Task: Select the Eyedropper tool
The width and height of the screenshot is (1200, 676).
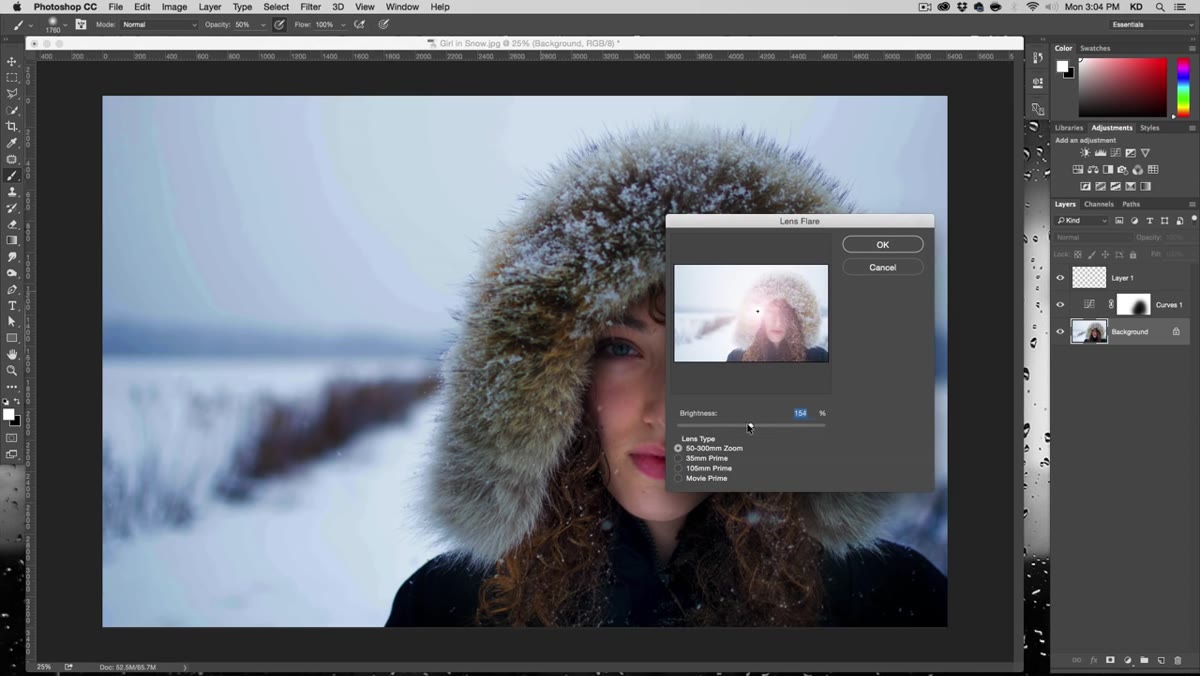Action: point(12,143)
